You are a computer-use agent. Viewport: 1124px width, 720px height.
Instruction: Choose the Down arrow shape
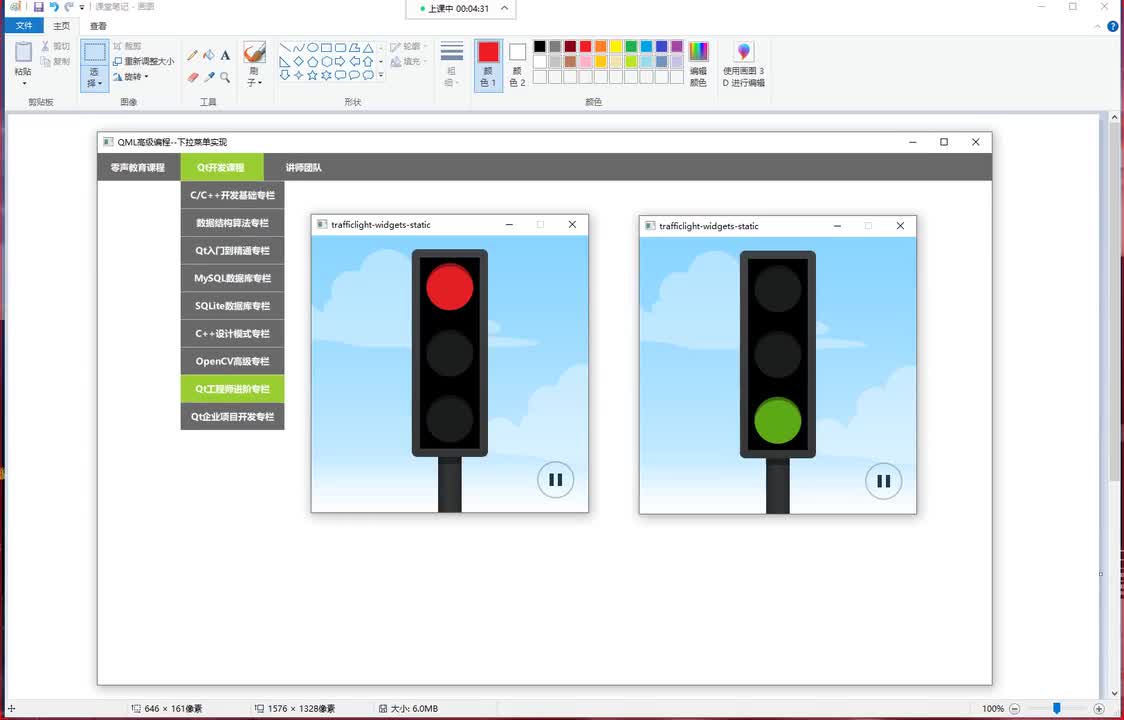[285, 75]
